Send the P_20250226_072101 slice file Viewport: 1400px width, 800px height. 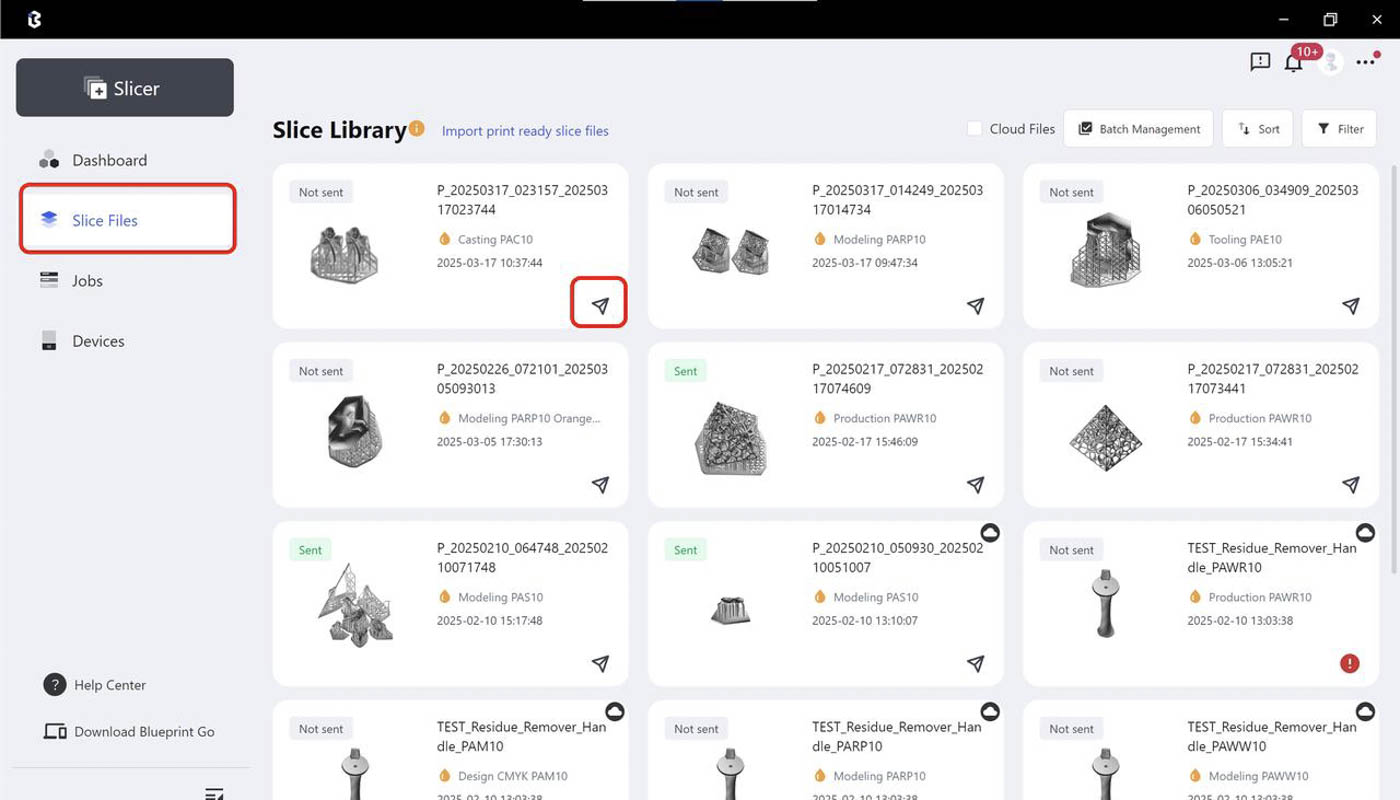600,485
